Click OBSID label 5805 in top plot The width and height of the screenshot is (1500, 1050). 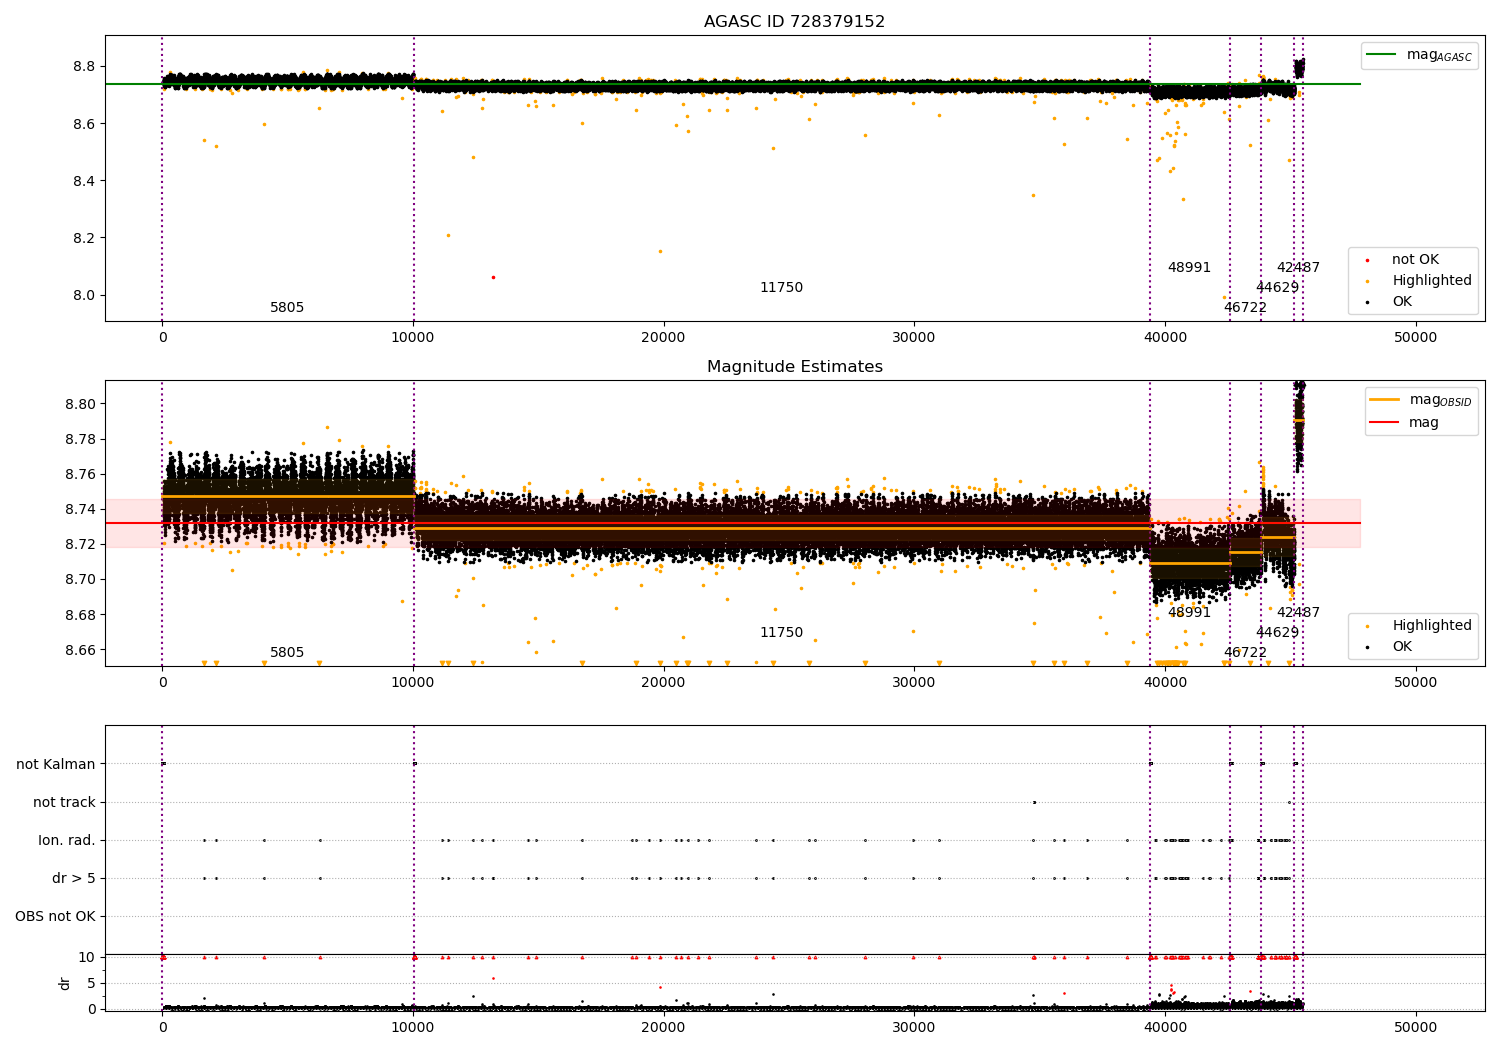click(287, 308)
